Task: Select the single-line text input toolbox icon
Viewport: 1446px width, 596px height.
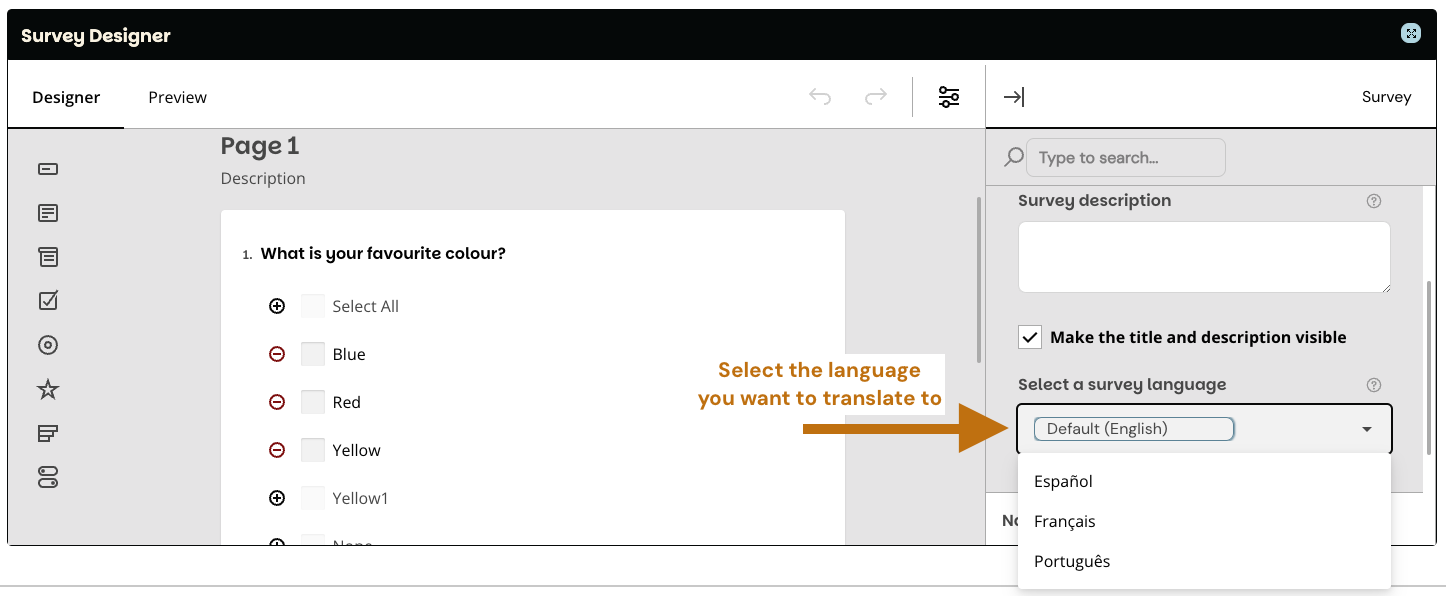Action: pyautogui.click(x=48, y=169)
